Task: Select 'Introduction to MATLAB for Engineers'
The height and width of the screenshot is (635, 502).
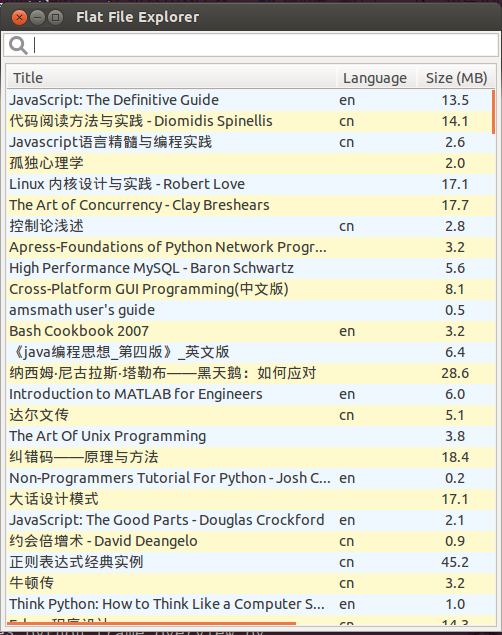Action: [x=251, y=394]
